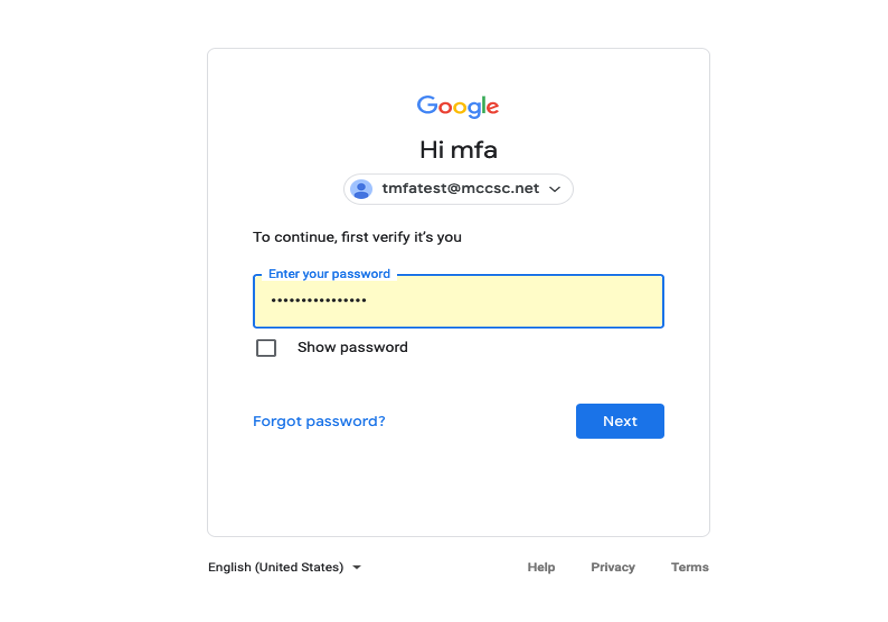Select the tmfatest@mccsc.net account chip

coord(460,189)
